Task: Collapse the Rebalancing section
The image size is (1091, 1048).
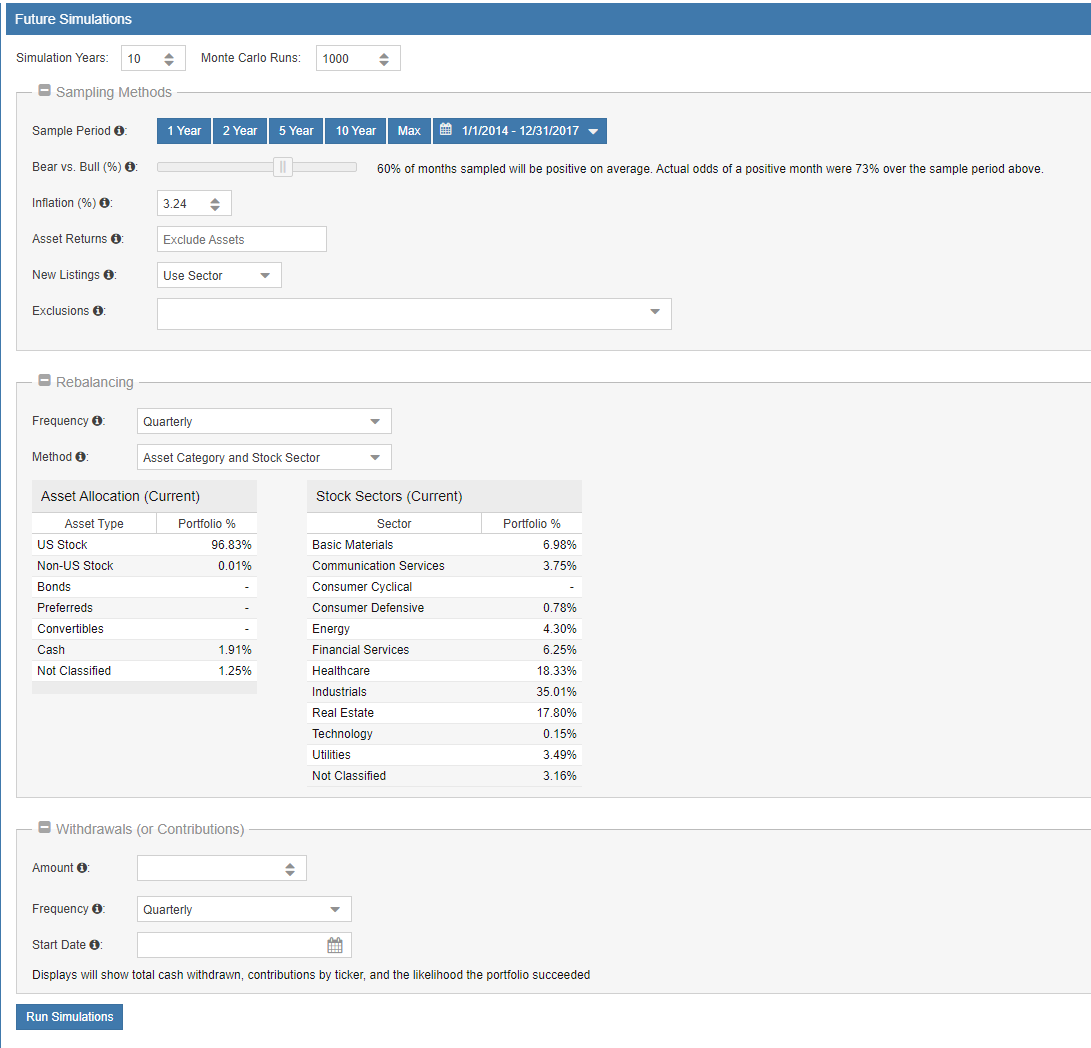Action: (x=44, y=381)
